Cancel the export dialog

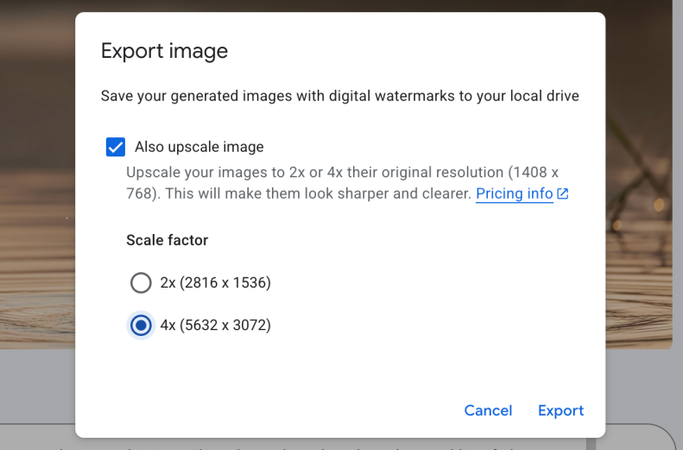tap(488, 410)
